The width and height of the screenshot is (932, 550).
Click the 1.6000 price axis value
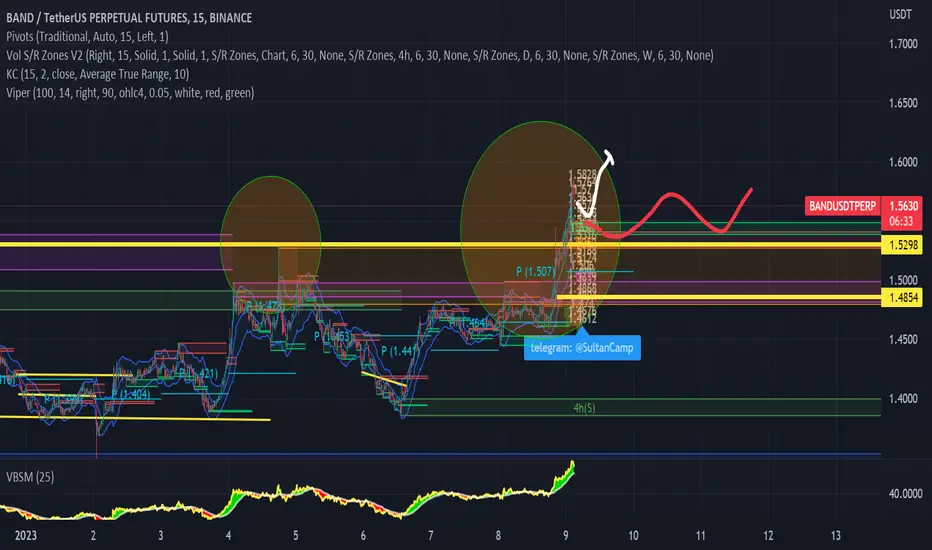coord(903,162)
